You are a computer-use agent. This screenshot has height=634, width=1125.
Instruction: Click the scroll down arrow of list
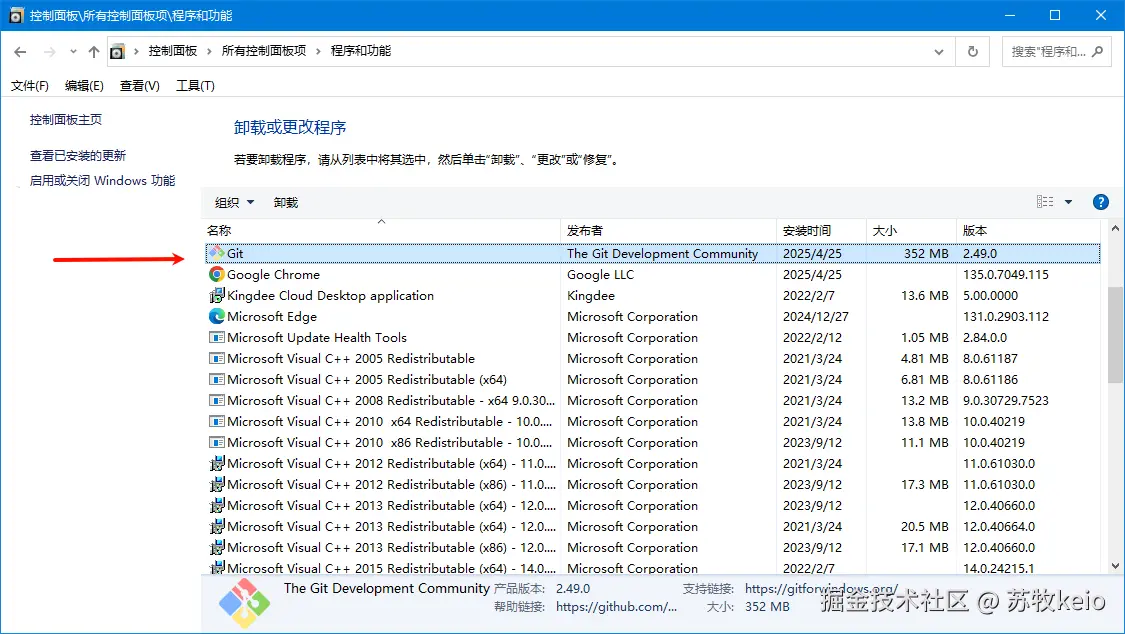point(1115,566)
